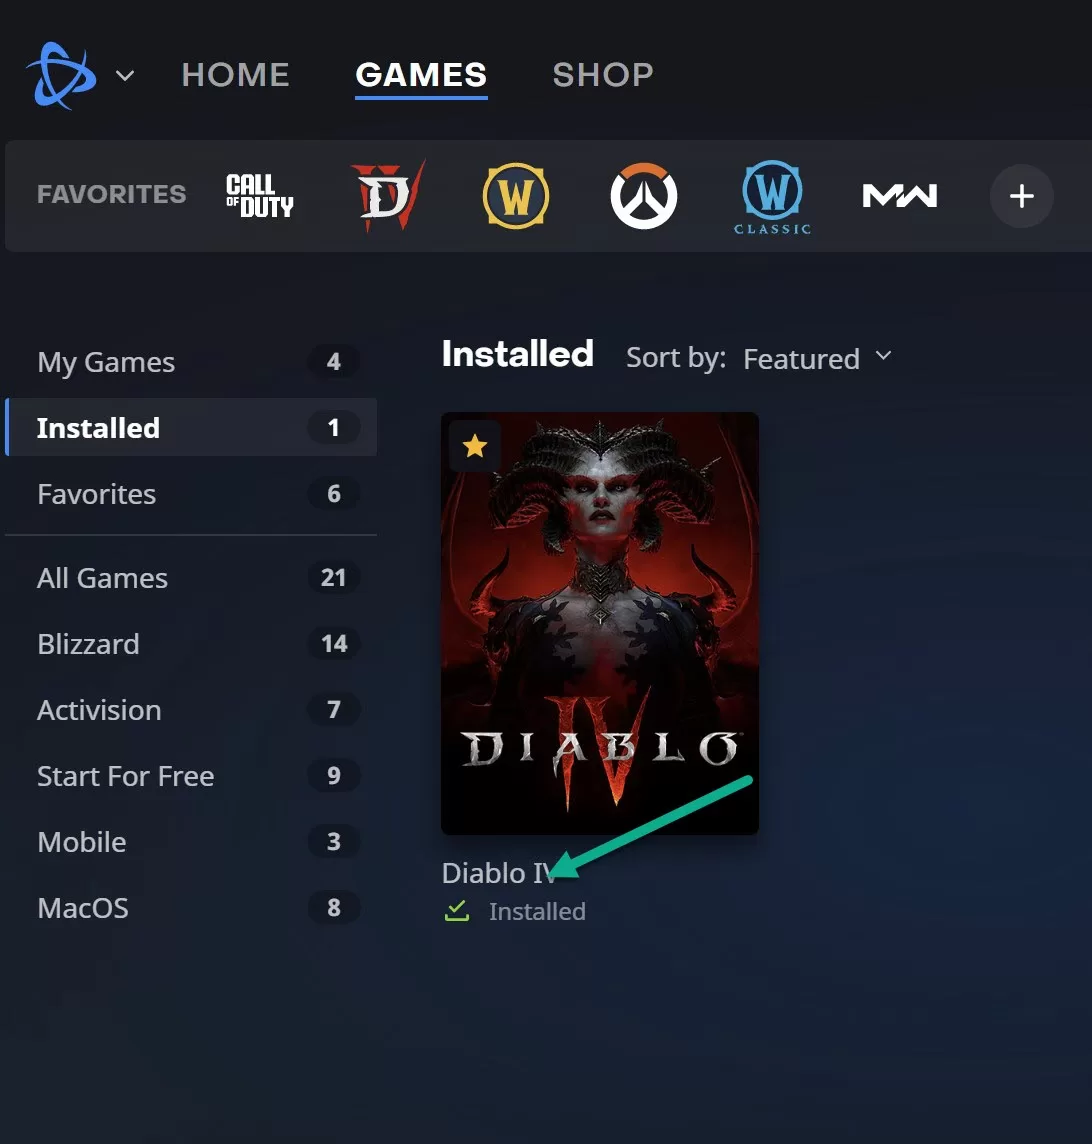Viewport: 1092px width, 1144px height.
Task: Open Call of Duty from favorites bar
Action: coord(260,196)
